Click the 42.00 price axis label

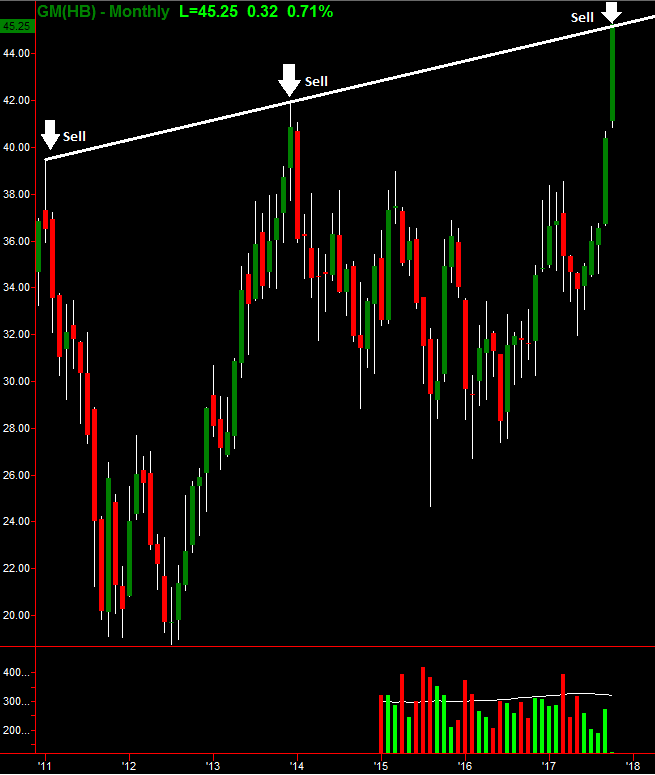[17, 100]
